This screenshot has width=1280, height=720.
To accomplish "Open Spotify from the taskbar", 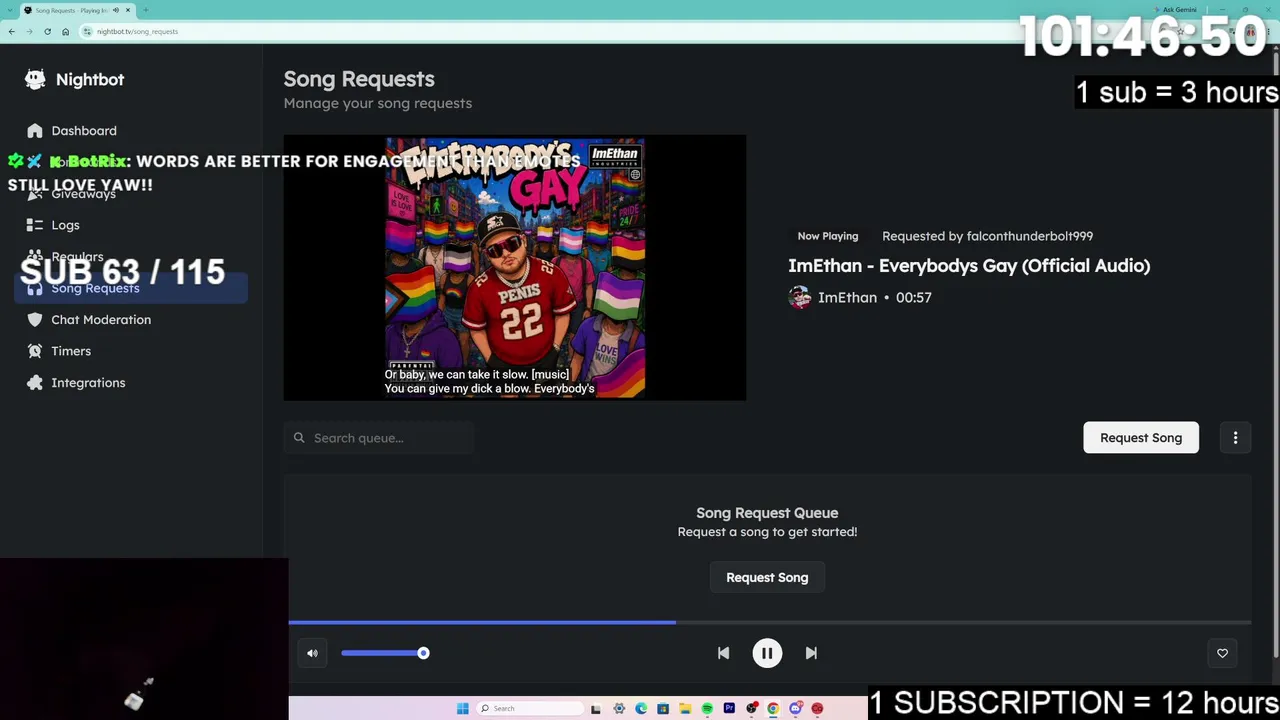I will coord(707,709).
